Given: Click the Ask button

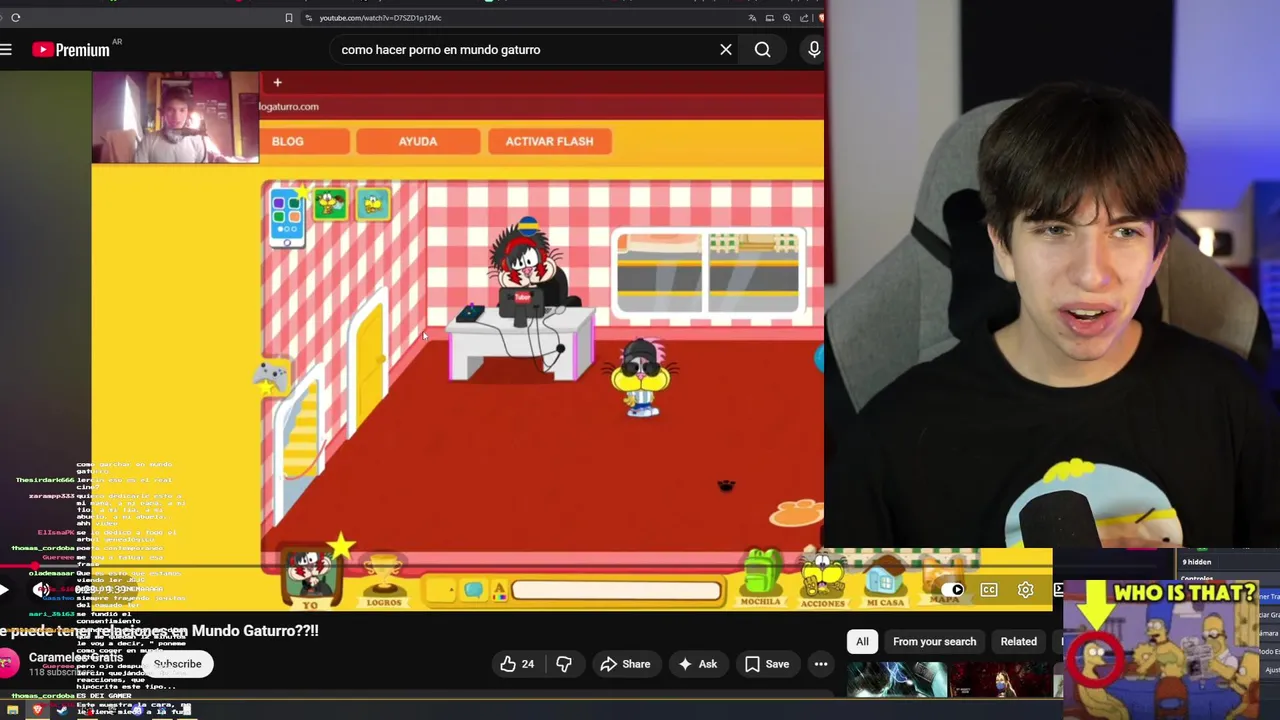Looking at the screenshot, I should point(697,664).
